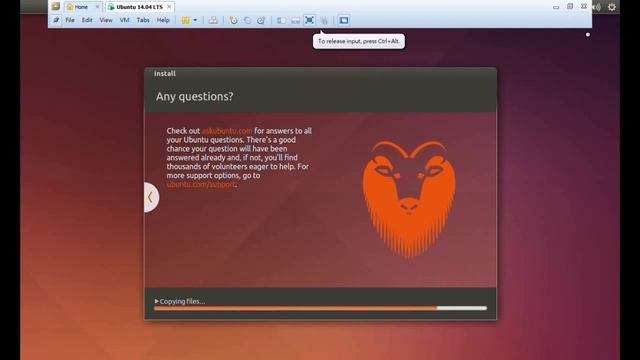Viewport: 640px width, 360px height.
Task: Select the Ubuntu 14.04 LTS tab
Action: pos(139,7)
